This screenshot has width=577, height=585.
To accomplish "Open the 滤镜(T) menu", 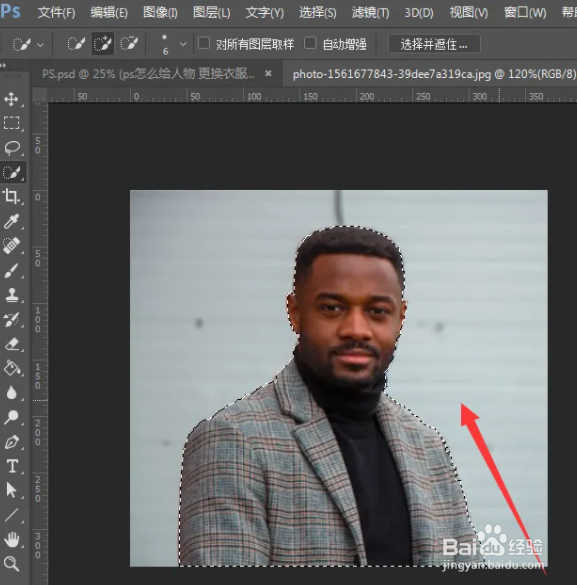I will click(x=370, y=13).
